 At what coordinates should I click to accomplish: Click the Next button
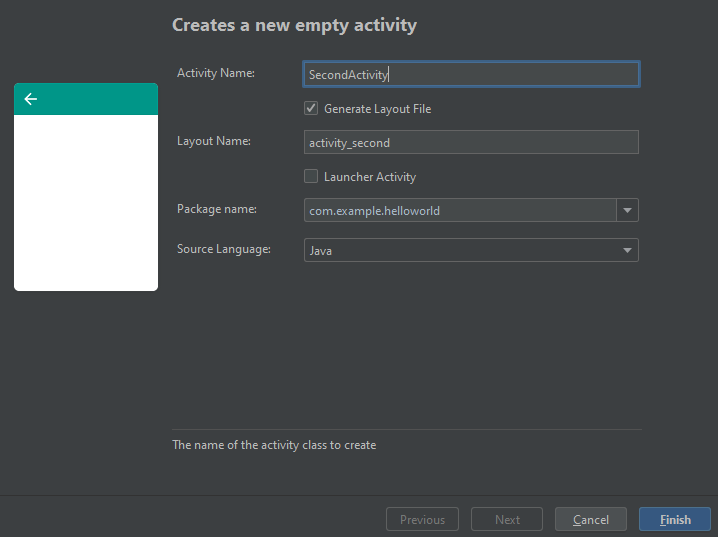click(507, 519)
